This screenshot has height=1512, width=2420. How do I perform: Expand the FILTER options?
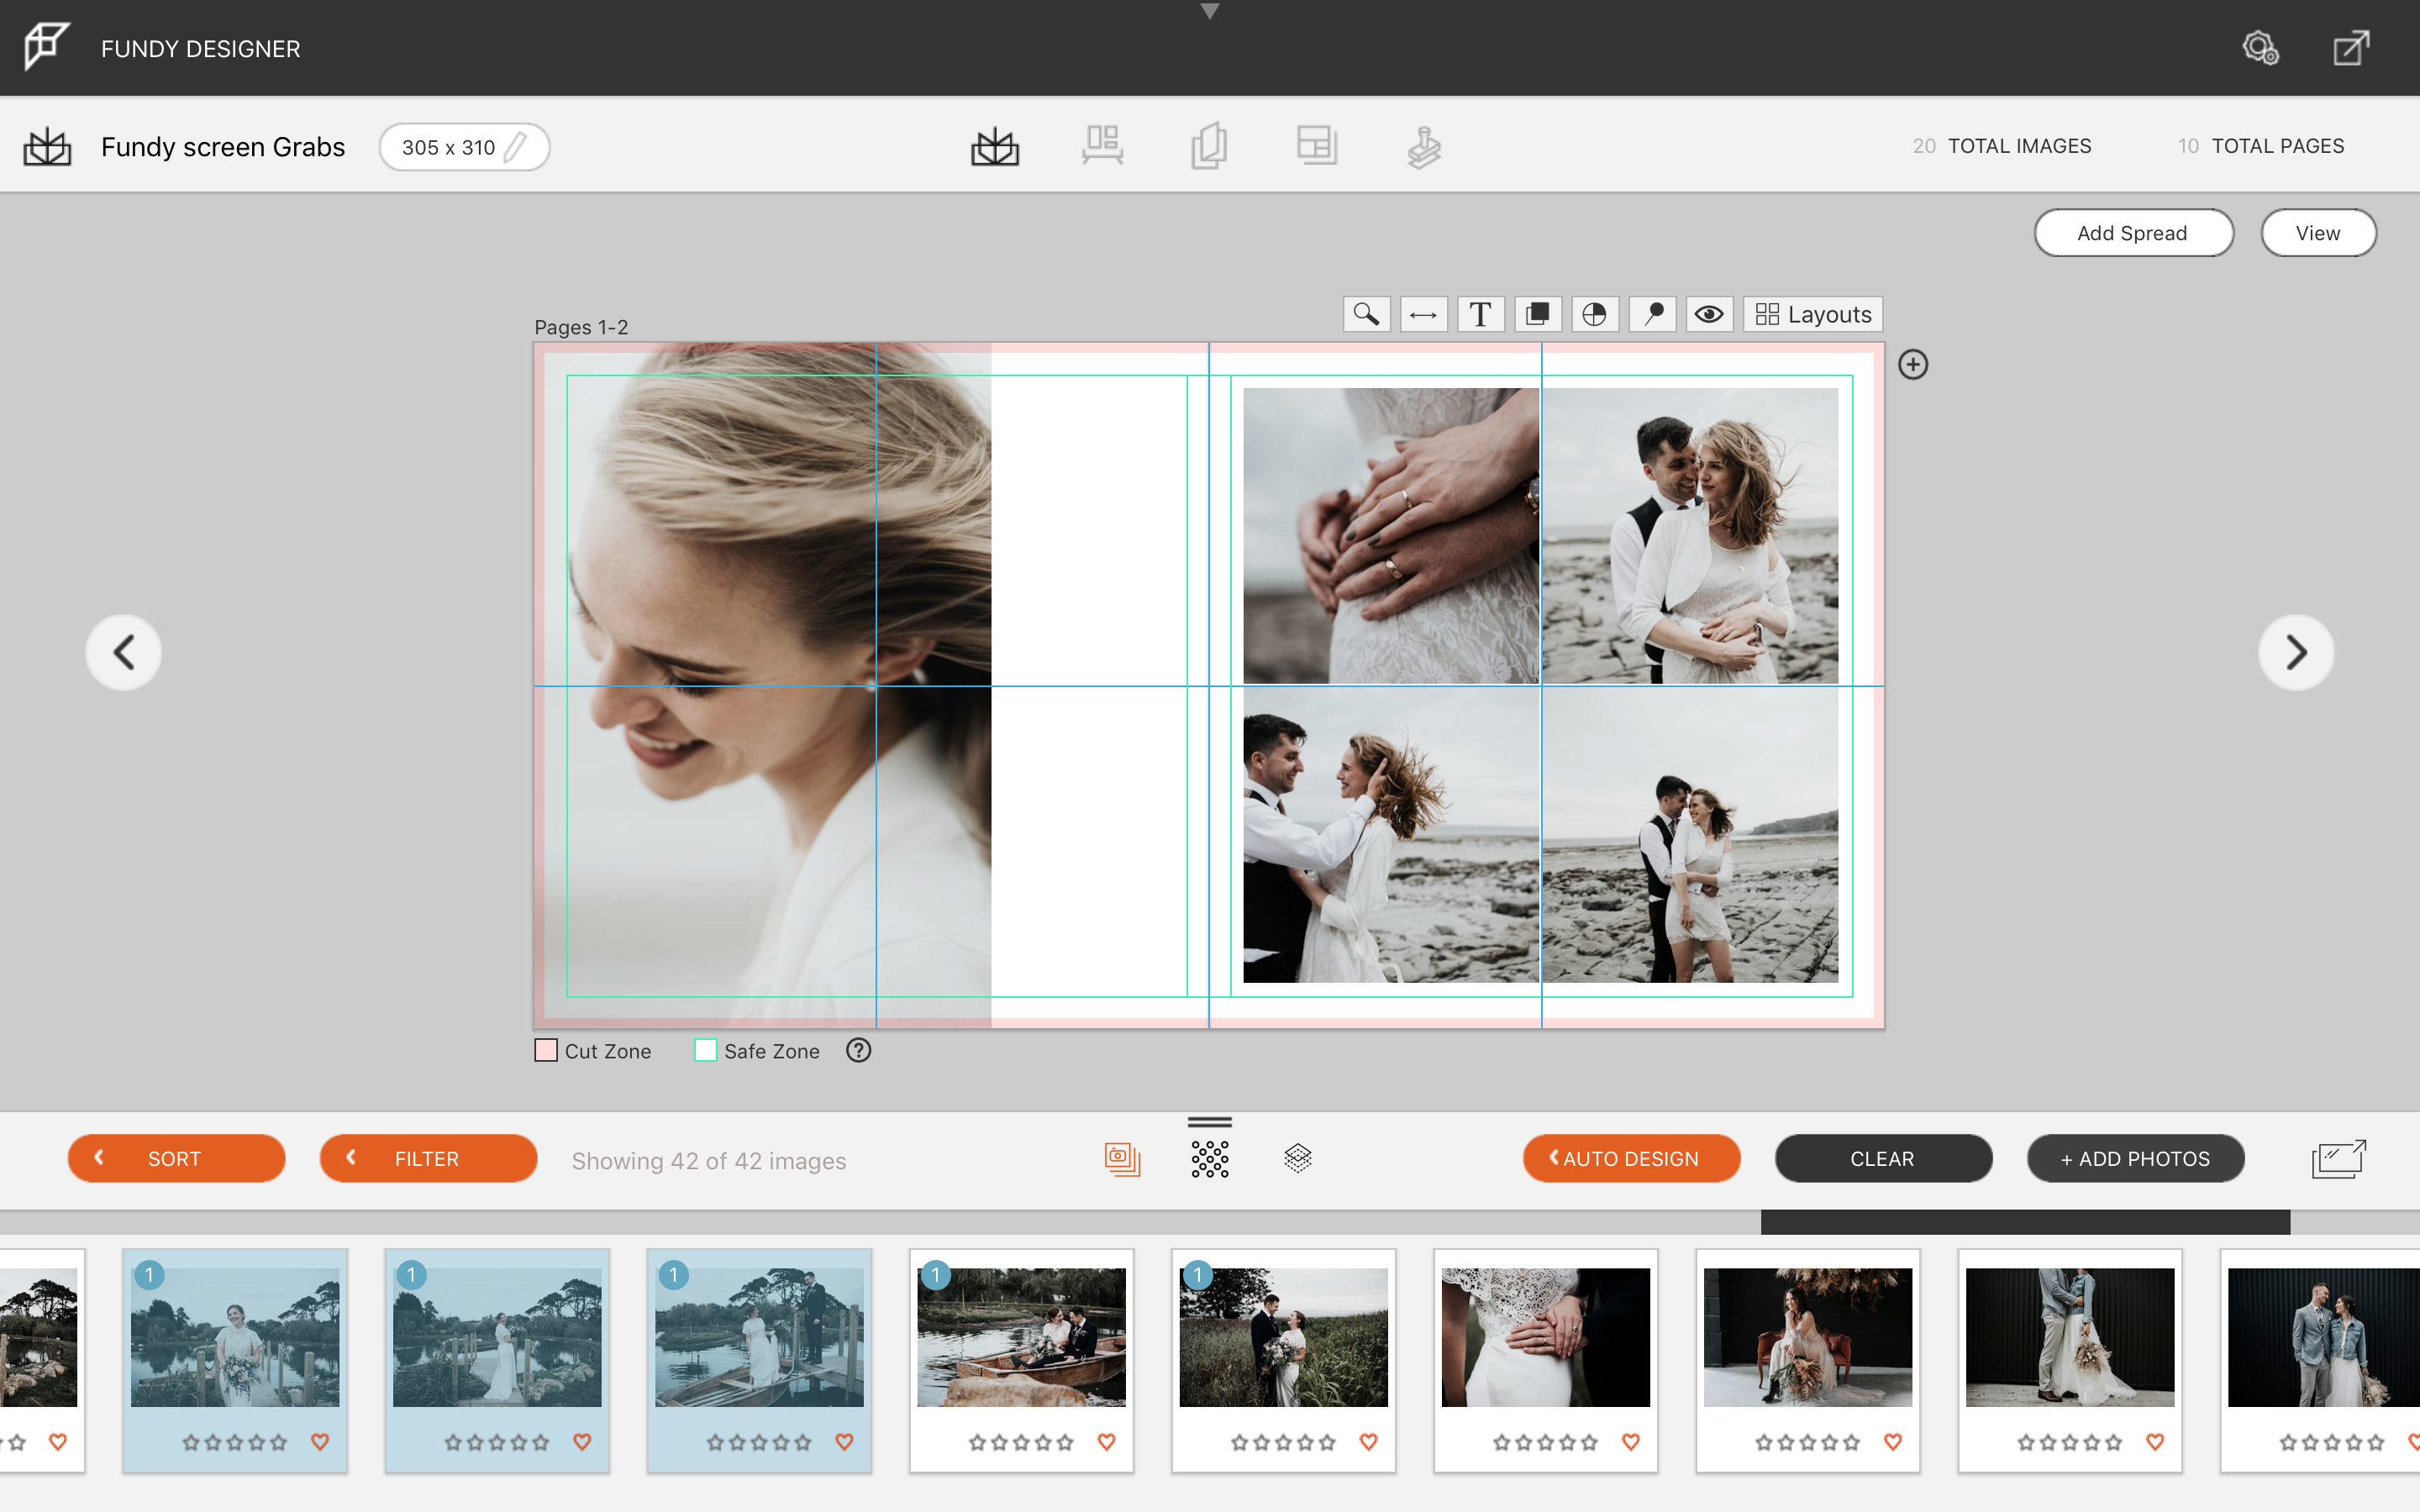point(428,1158)
